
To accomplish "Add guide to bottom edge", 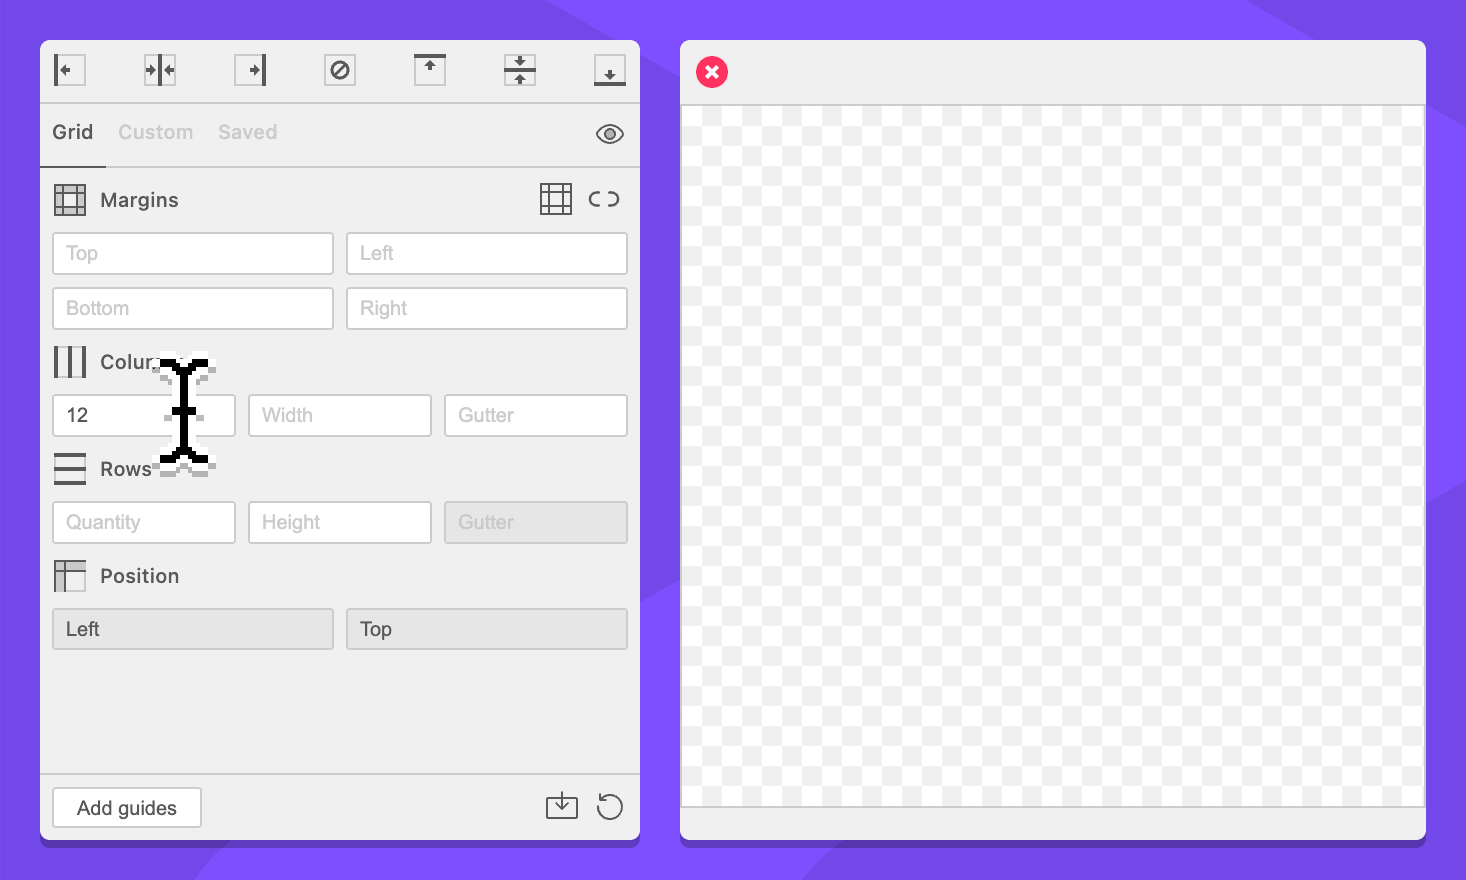I will click(610, 70).
